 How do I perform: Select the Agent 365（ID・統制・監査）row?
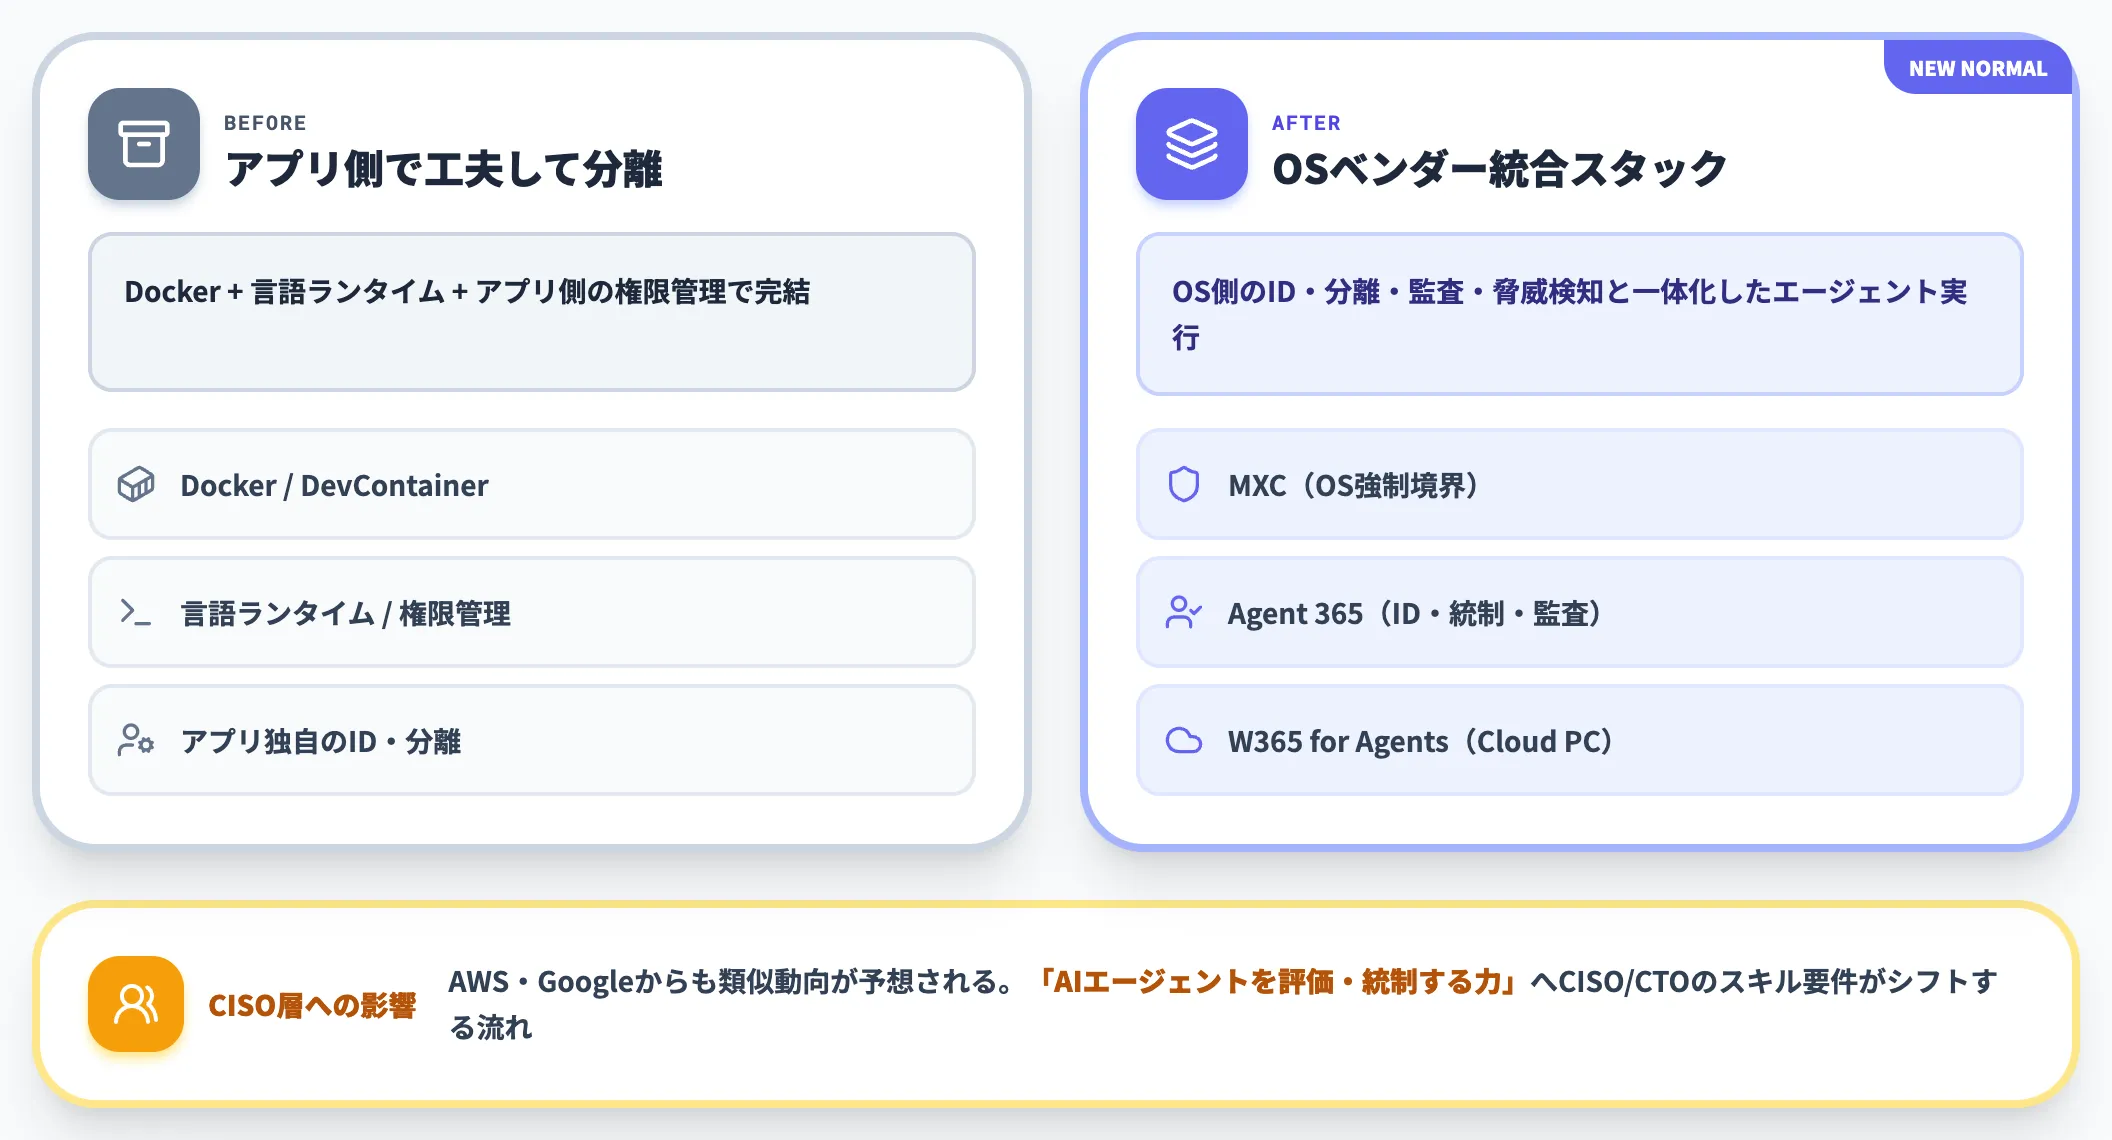coord(1580,612)
